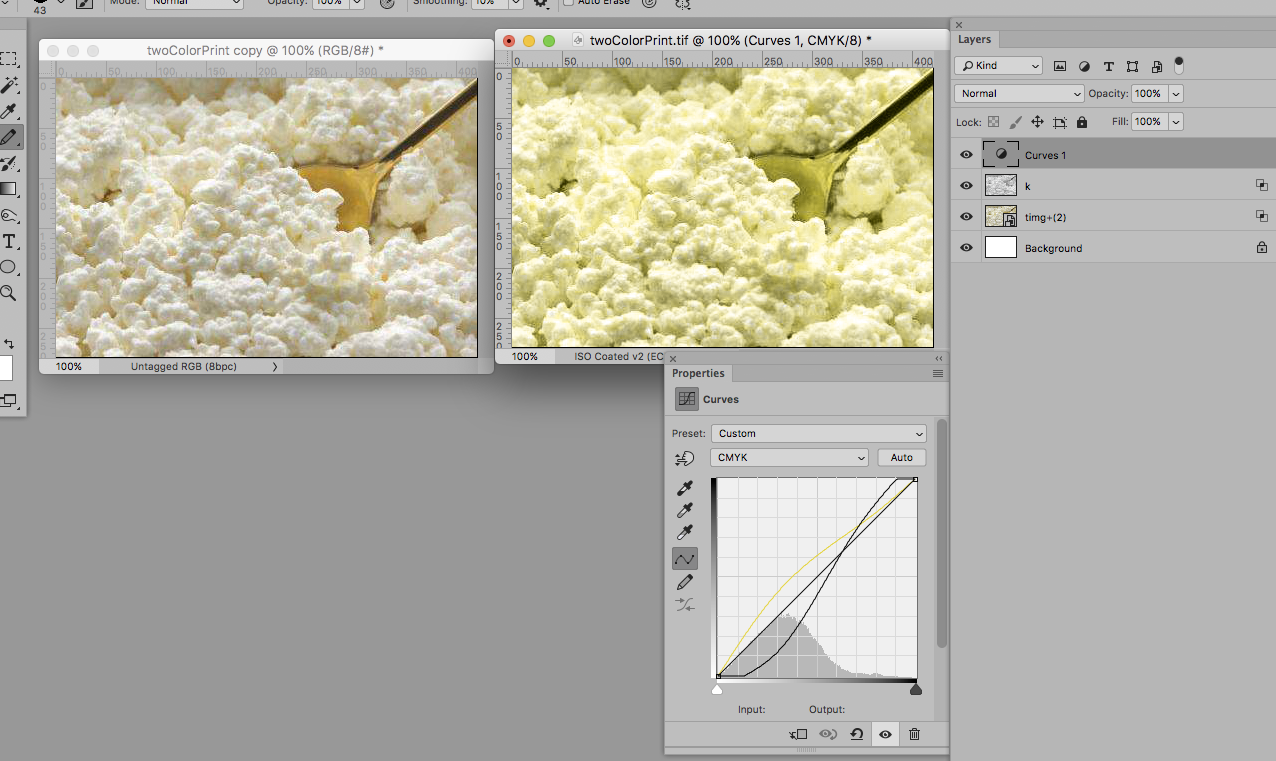Open the Preset dropdown showing Custom
This screenshot has width=1276, height=761.
tap(818, 433)
